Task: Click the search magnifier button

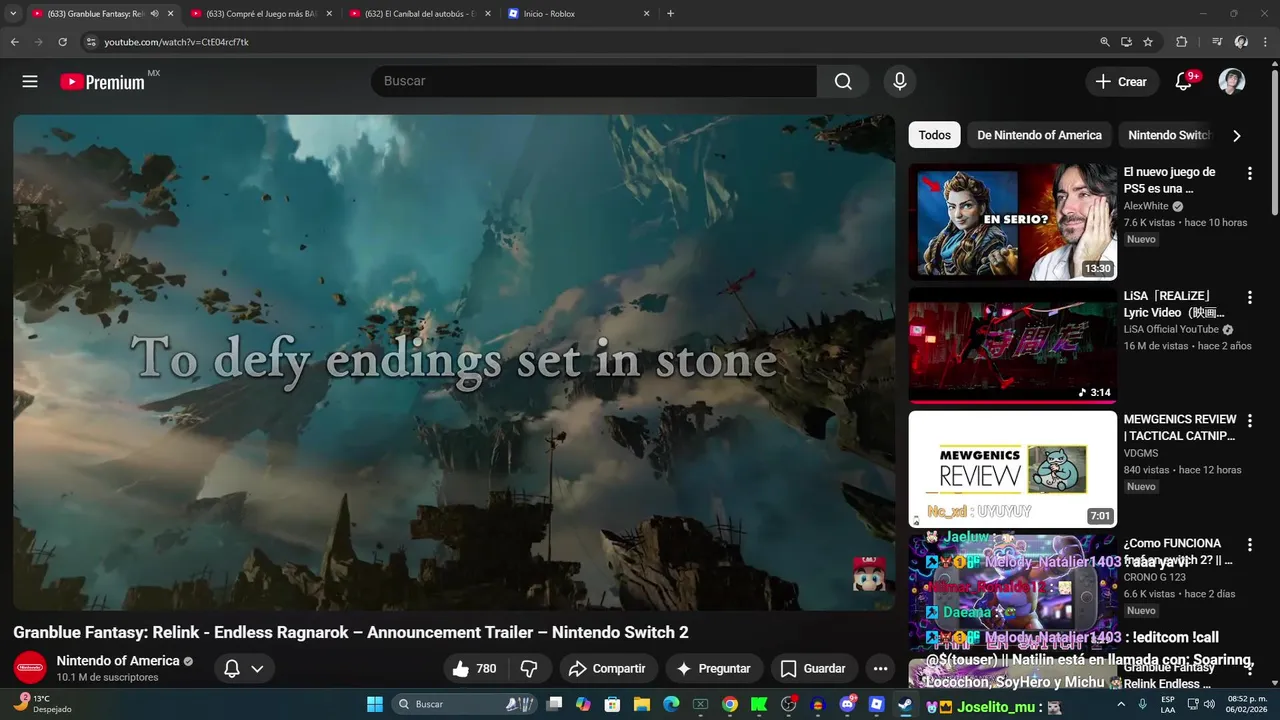Action: pos(843,82)
